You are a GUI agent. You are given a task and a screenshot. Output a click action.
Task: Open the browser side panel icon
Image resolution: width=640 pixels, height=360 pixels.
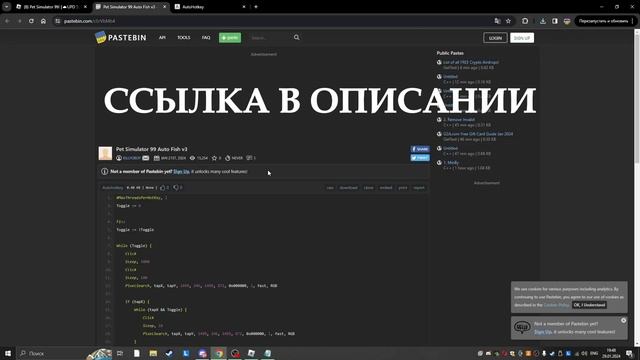(x=555, y=21)
